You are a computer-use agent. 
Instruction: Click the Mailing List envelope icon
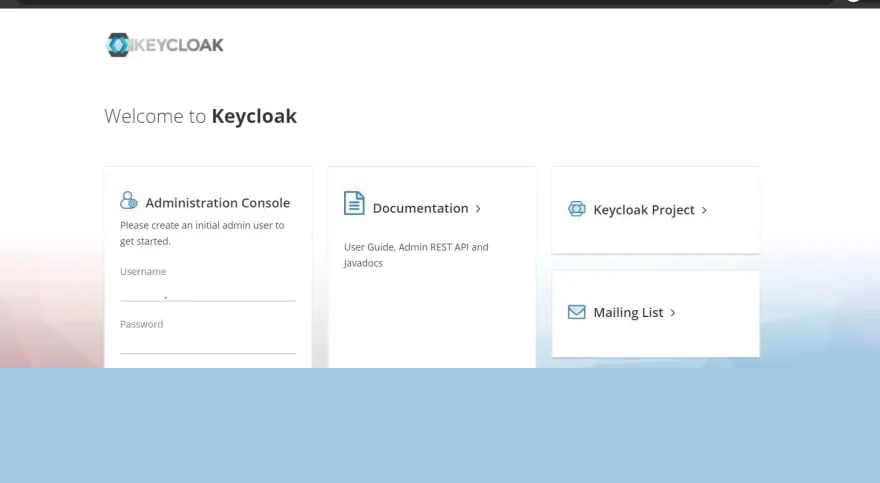coord(576,312)
